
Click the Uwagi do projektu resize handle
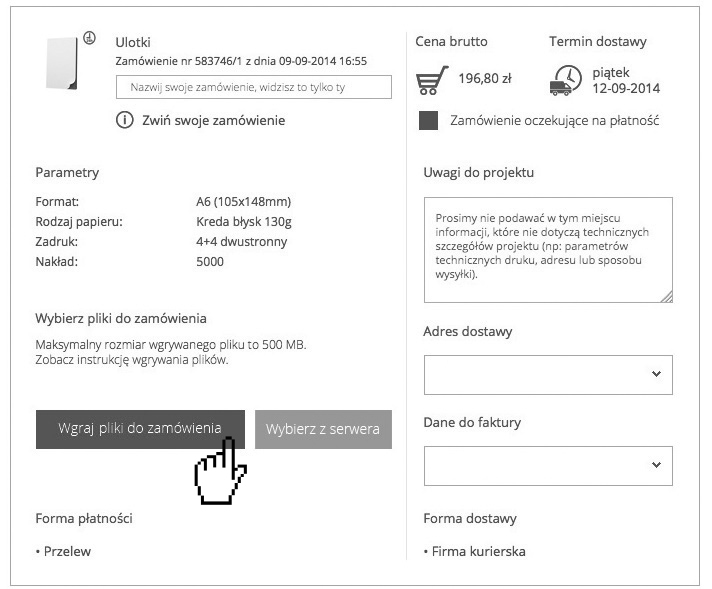click(666, 295)
